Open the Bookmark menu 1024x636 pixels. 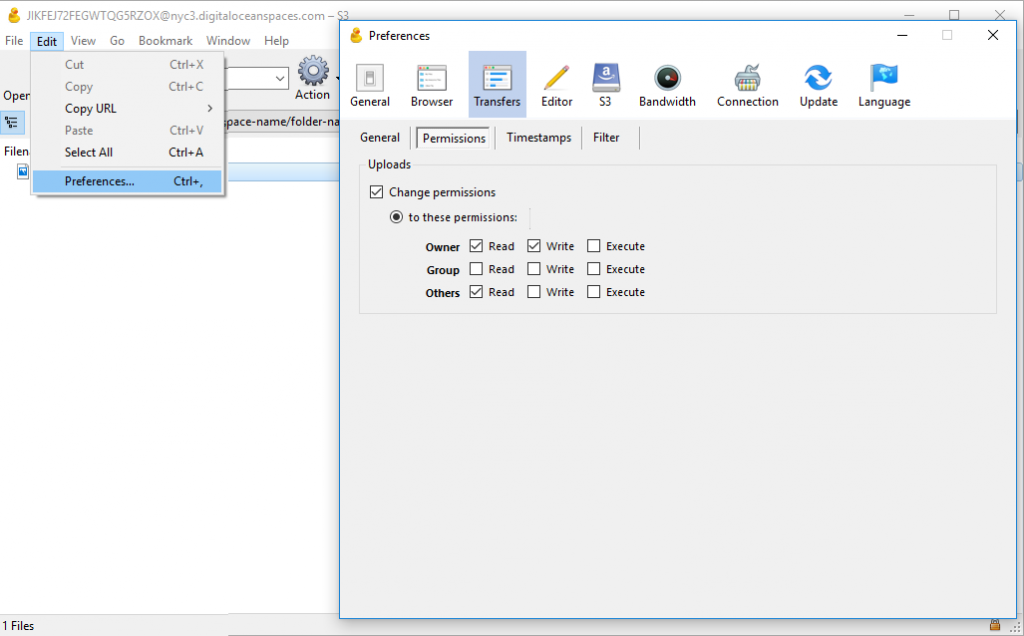164,40
